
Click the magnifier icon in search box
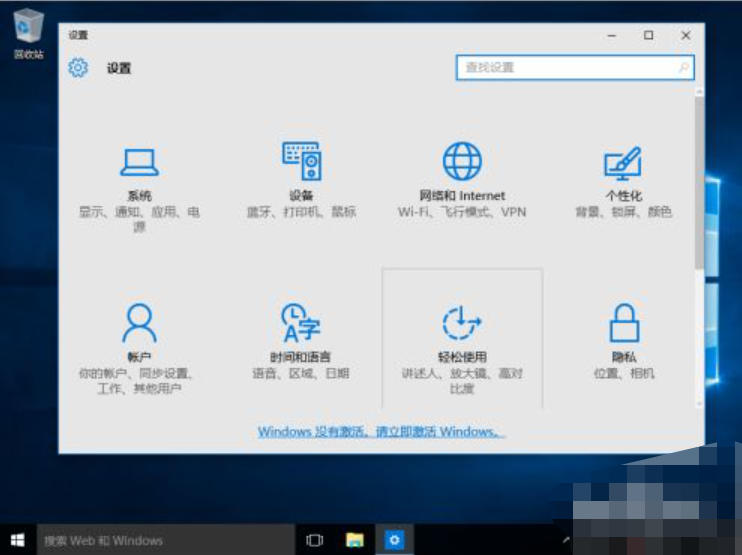pos(684,68)
